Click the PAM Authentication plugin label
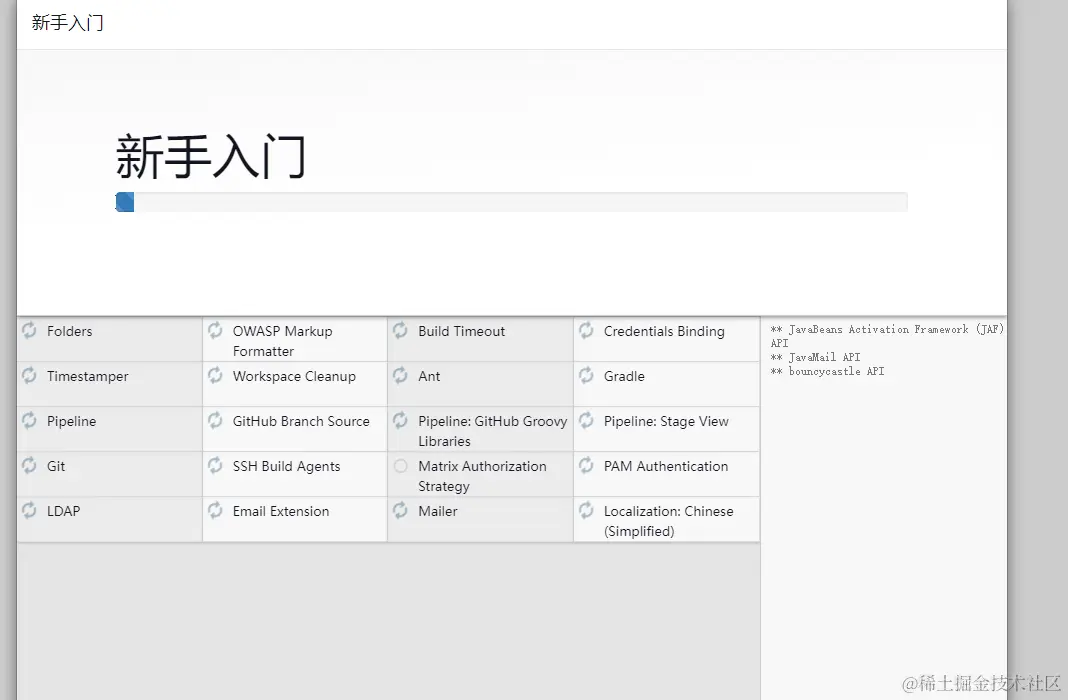1068x700 pixels. click(666, 466)
